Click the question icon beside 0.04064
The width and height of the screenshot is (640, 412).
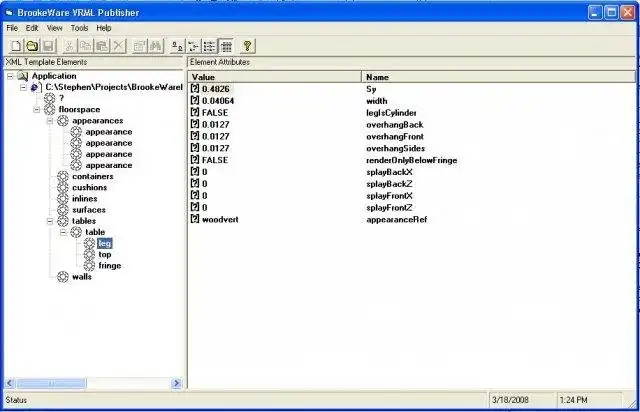pyautogui.click(x=195, y=100)
